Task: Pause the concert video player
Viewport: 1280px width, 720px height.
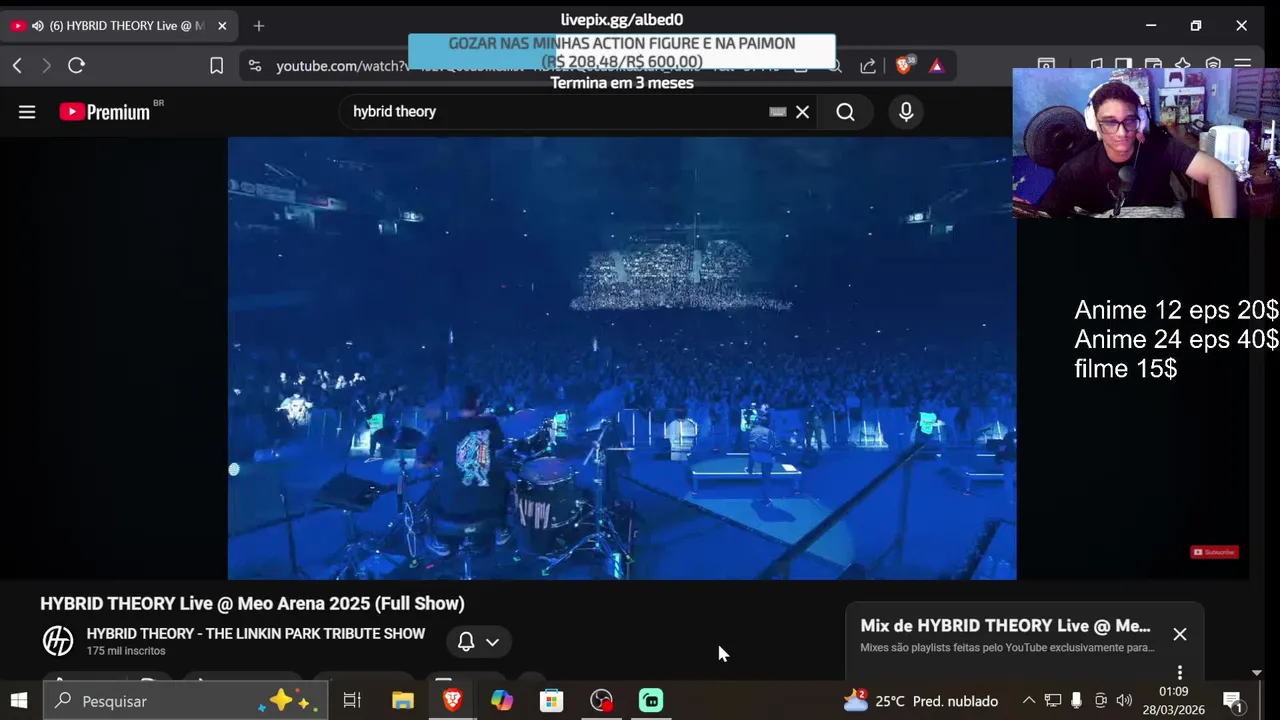Action: pyautogui.click(x=622, y=358)
